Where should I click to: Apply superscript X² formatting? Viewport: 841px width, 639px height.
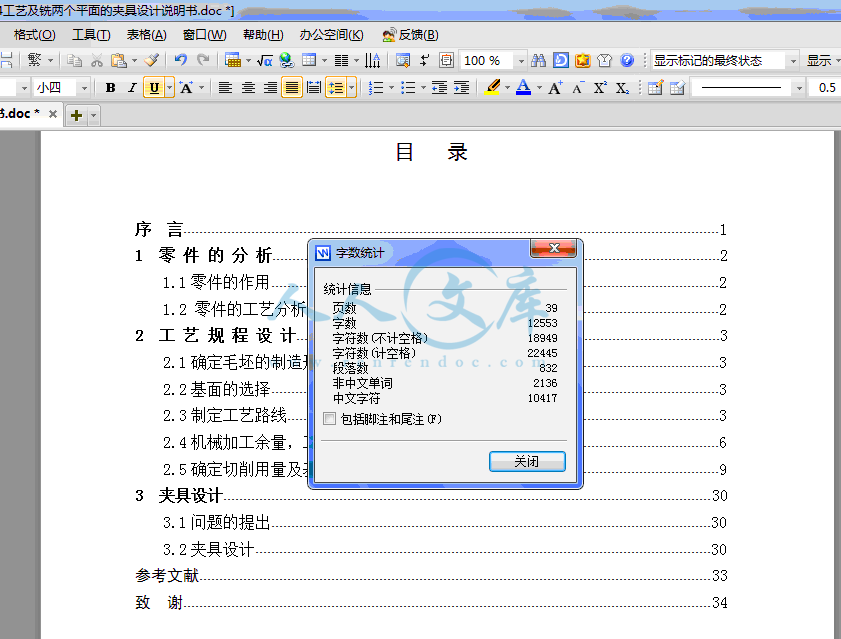pos(600,87)
